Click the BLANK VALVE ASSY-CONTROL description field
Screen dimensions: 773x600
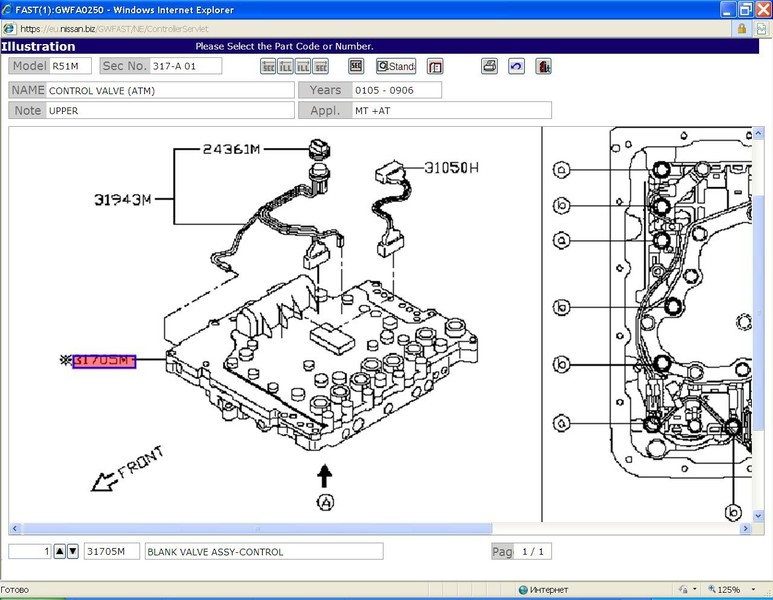[x=264, y=552]
